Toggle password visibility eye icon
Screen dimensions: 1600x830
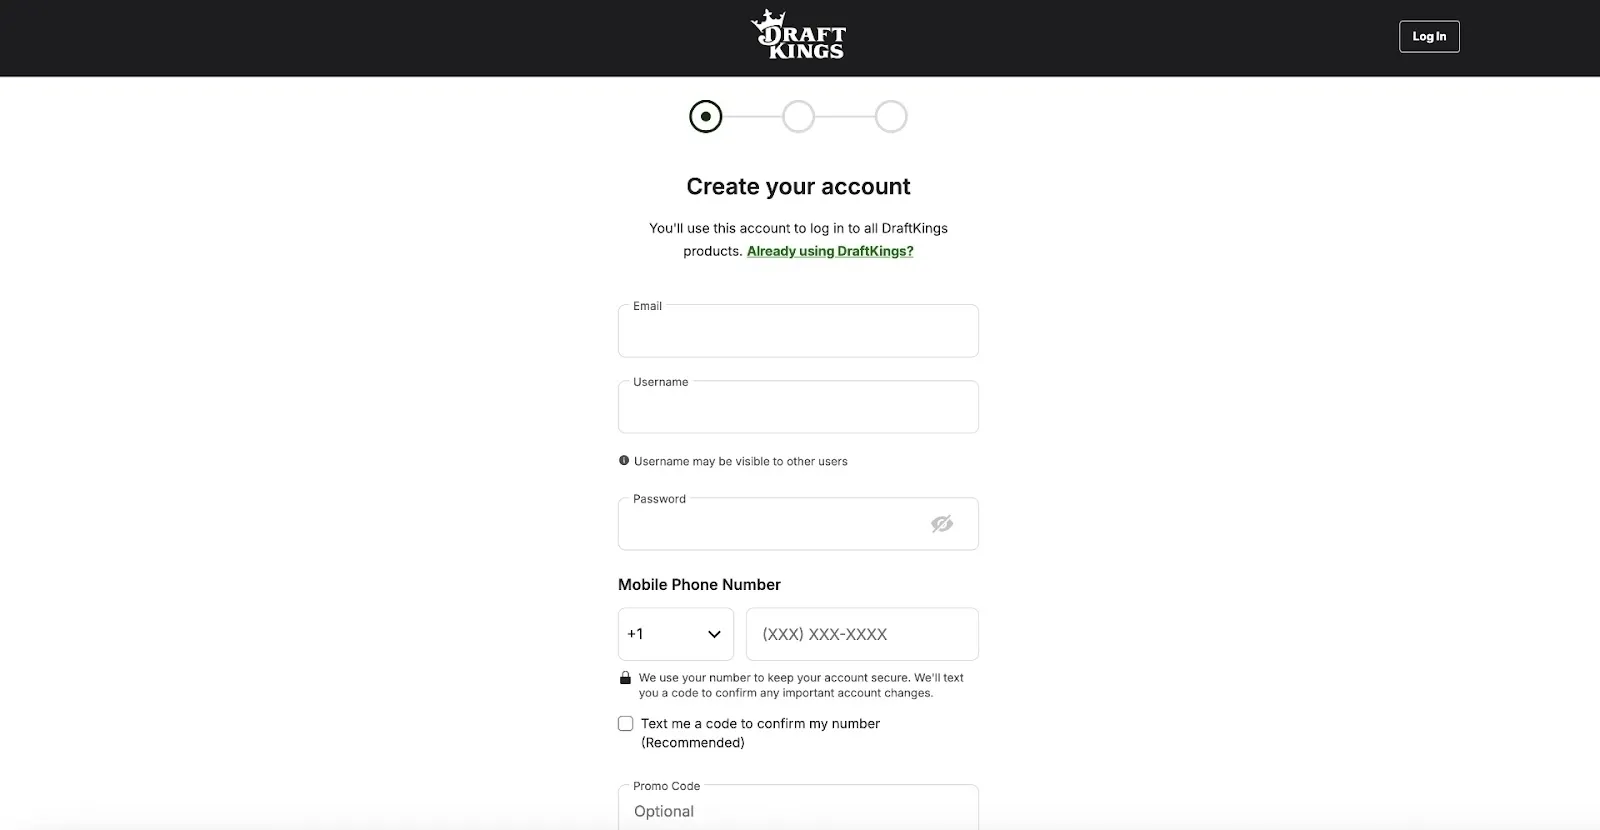tap(942, 524)
